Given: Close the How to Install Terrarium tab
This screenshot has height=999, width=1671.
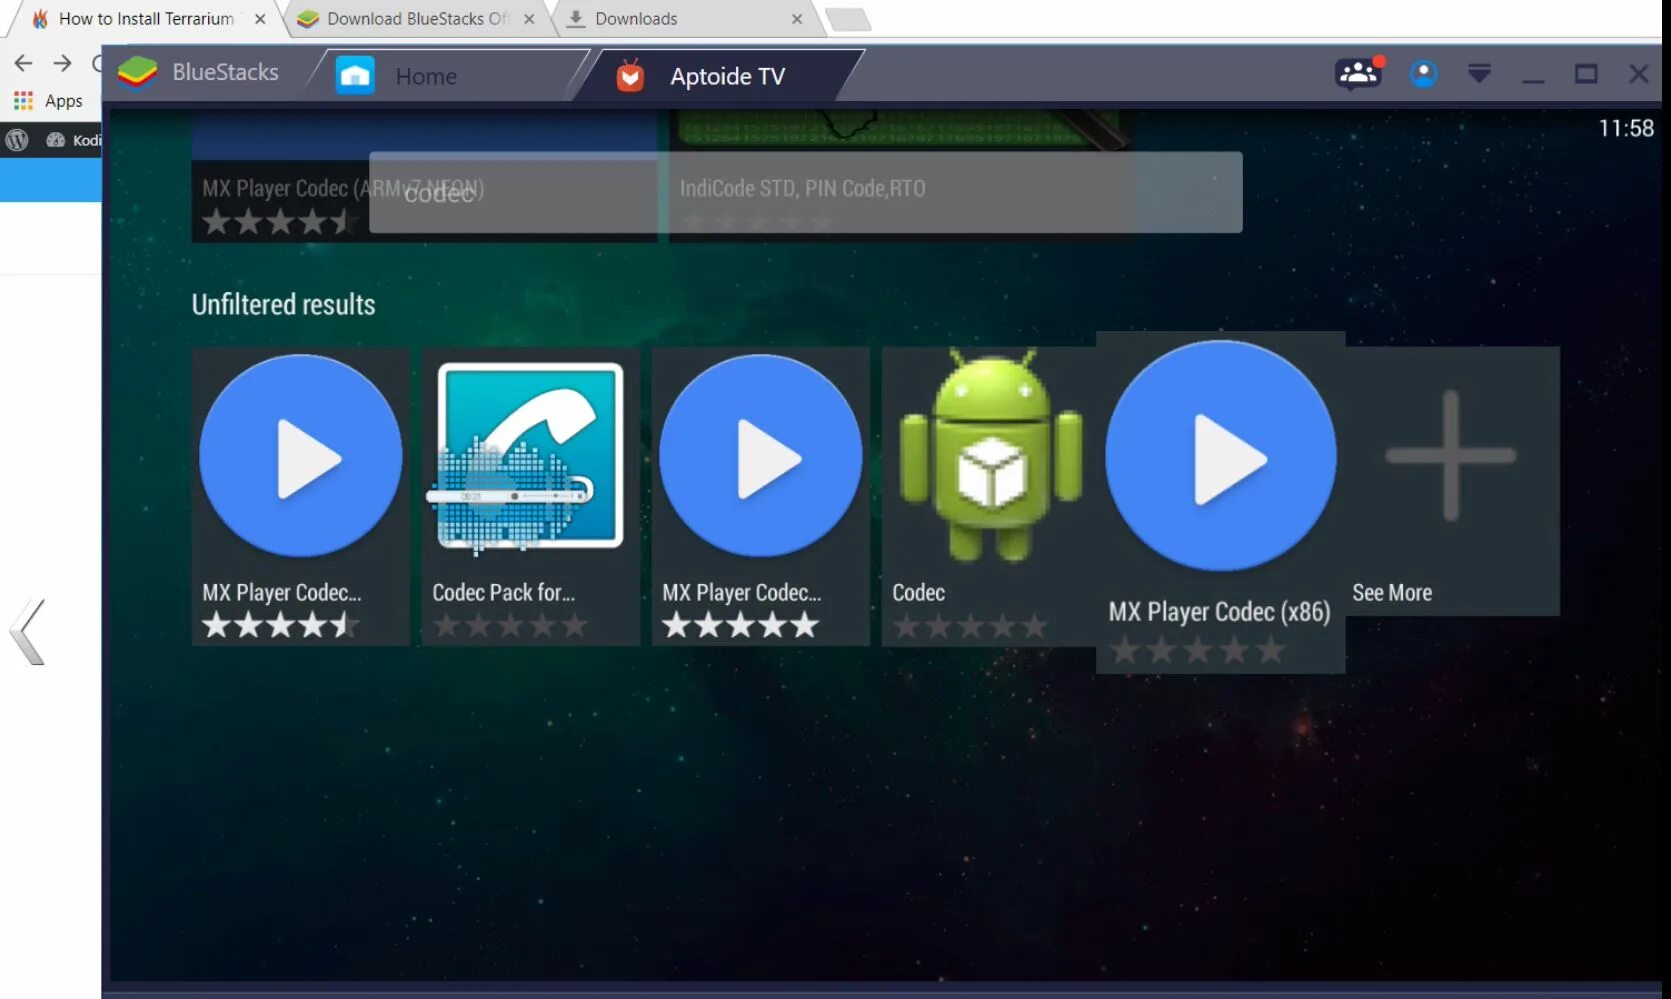Looking at the screenshot, I should (260, 19).
